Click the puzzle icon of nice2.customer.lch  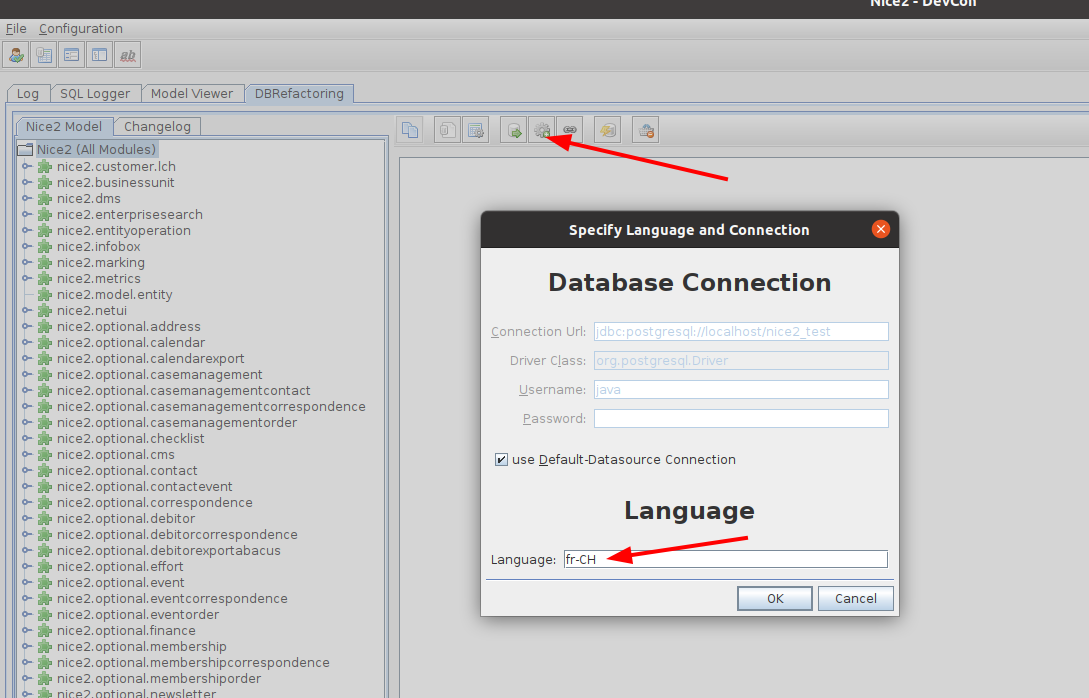45,167
